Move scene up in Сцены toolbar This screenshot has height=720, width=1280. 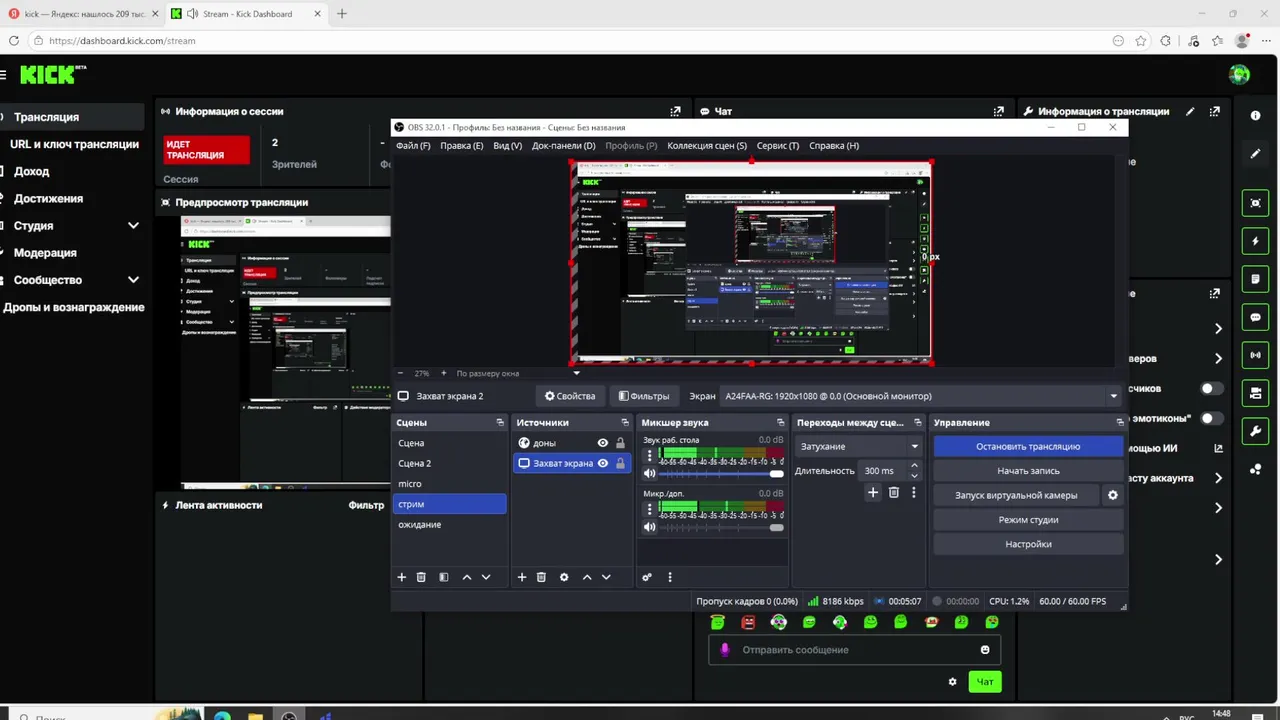(467, 577)
